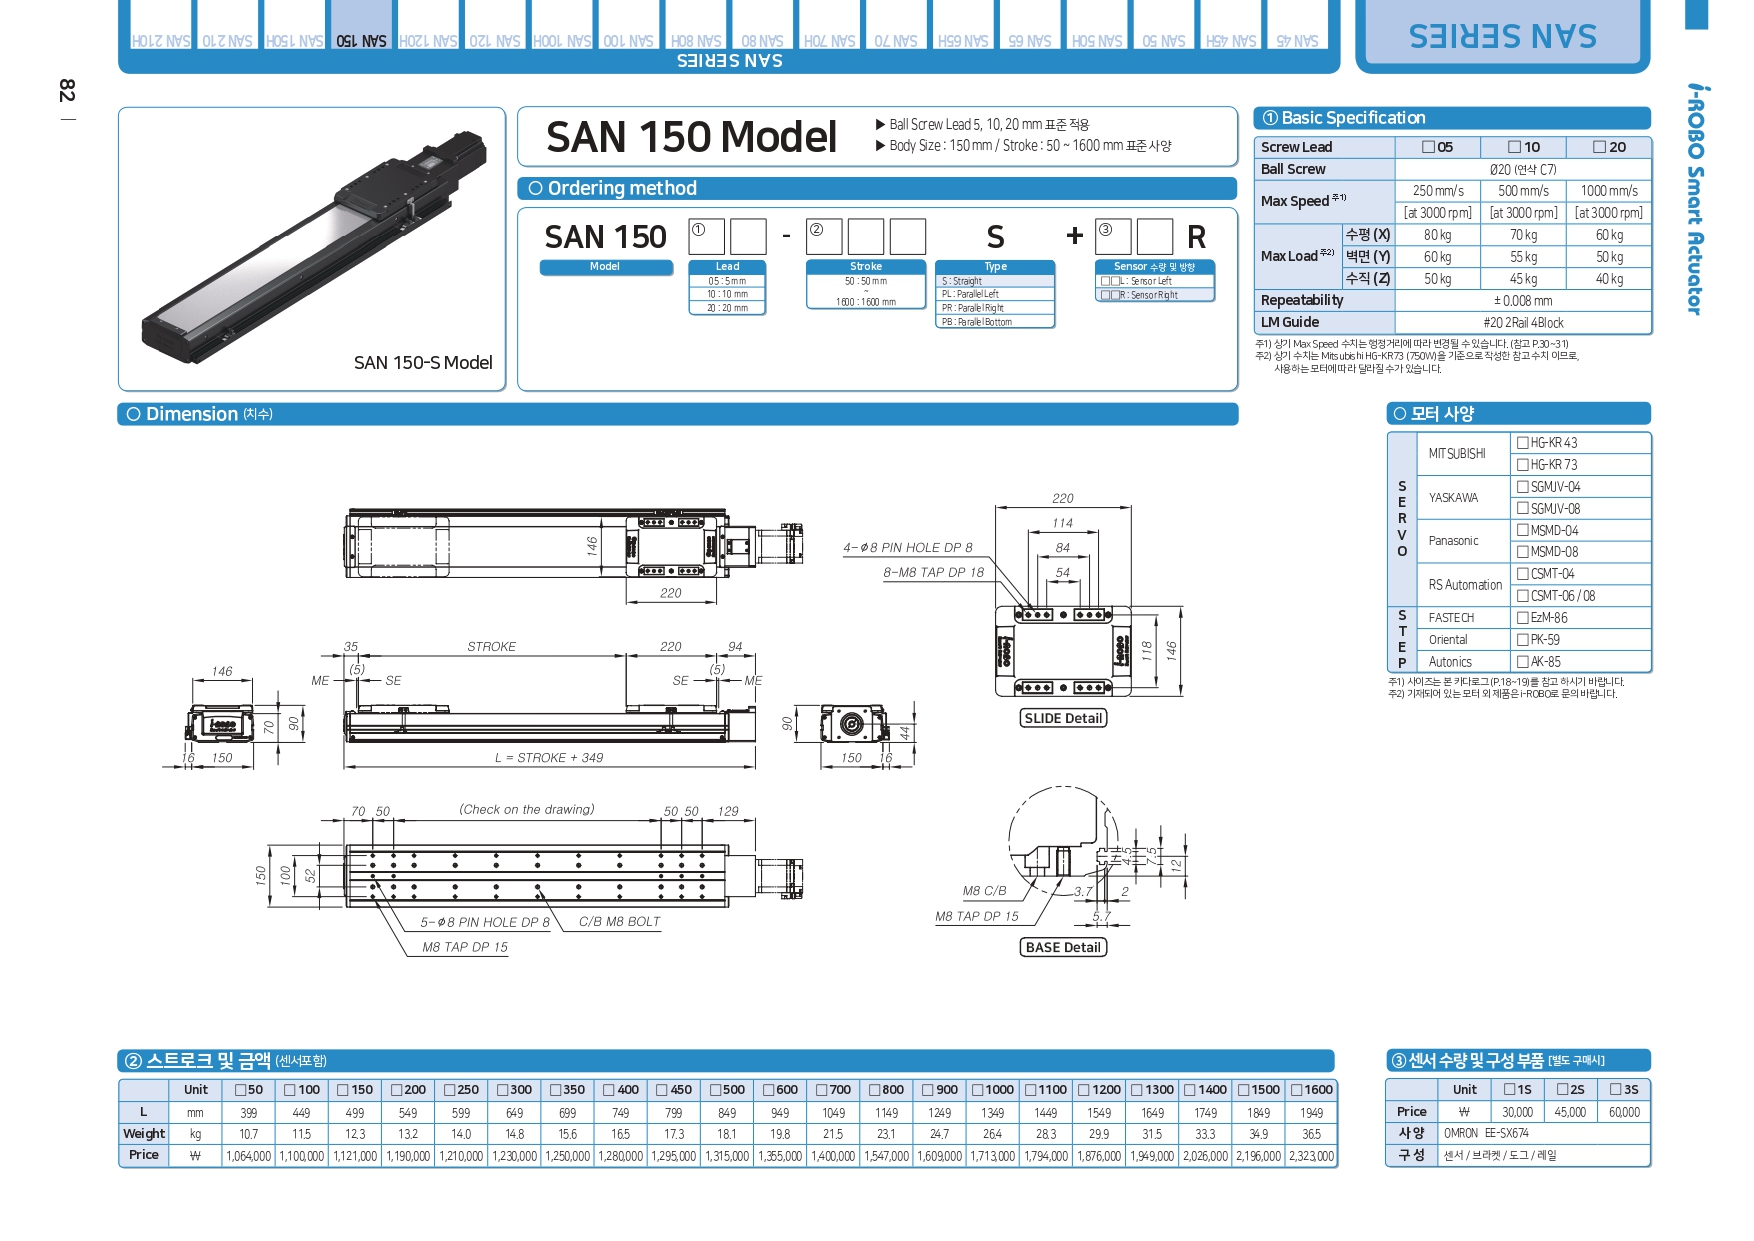Image resolution: width=1754 pixels, height=1241 pixels.
Task: Check the 3S sensor quantity box
Action: click(1616, 1089)
